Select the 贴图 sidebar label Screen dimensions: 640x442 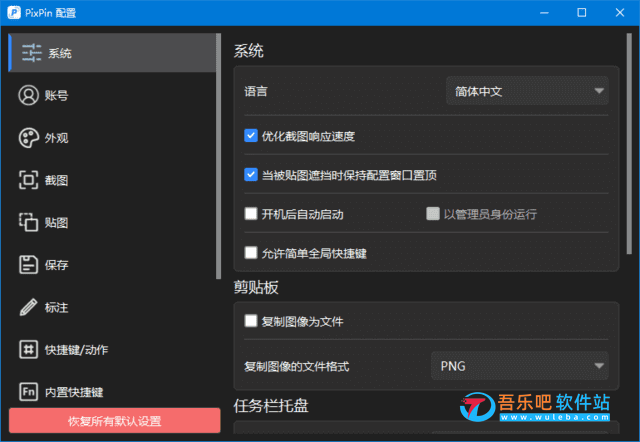click(56, 223)
